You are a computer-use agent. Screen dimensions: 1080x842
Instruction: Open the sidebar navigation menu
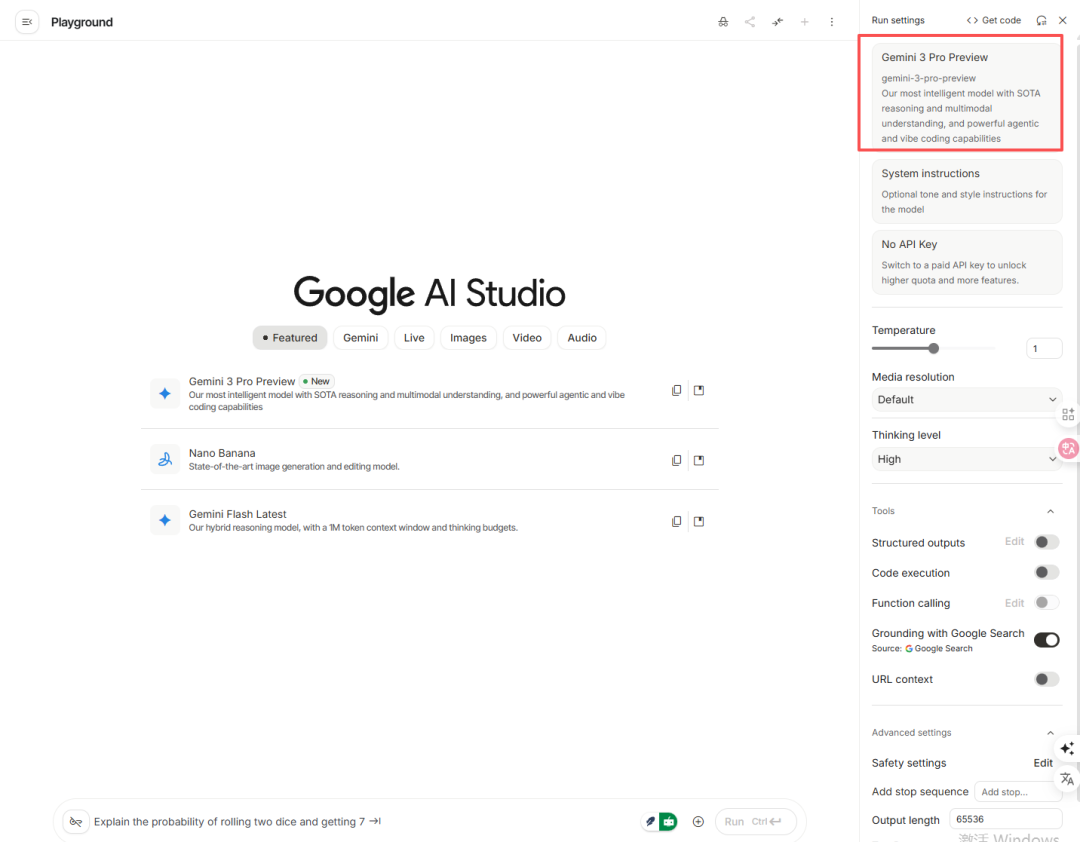(27, 22)
